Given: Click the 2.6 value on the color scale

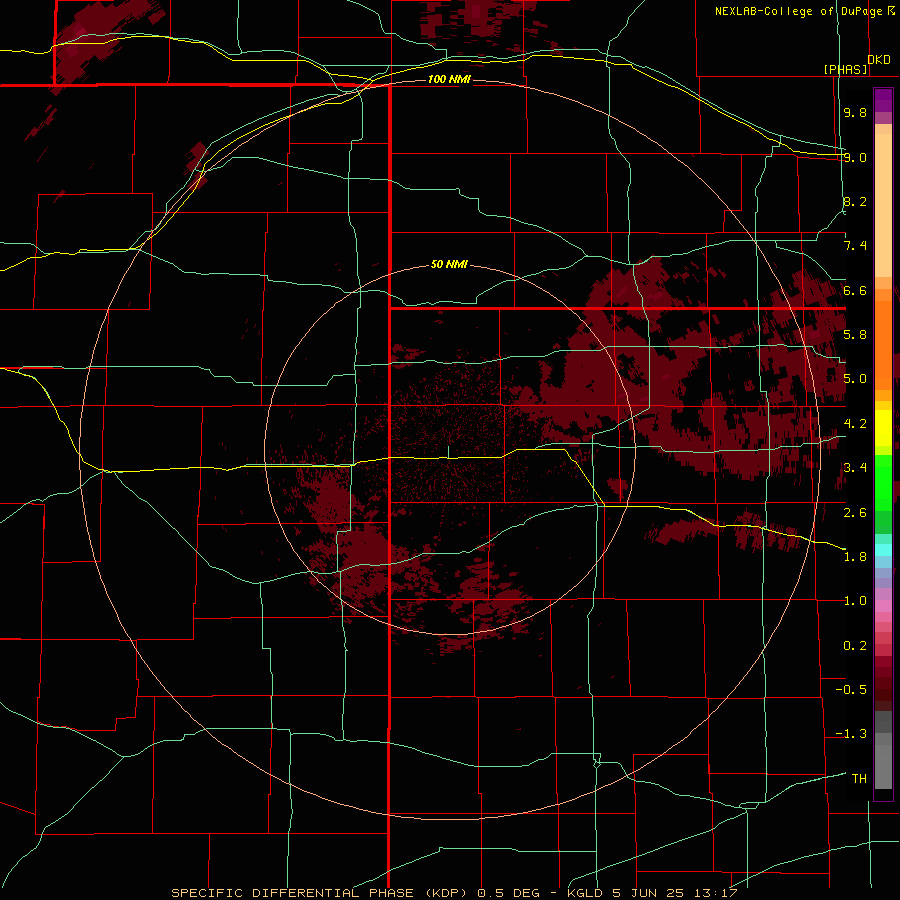Looking at the screenshot, I should 855,512.
